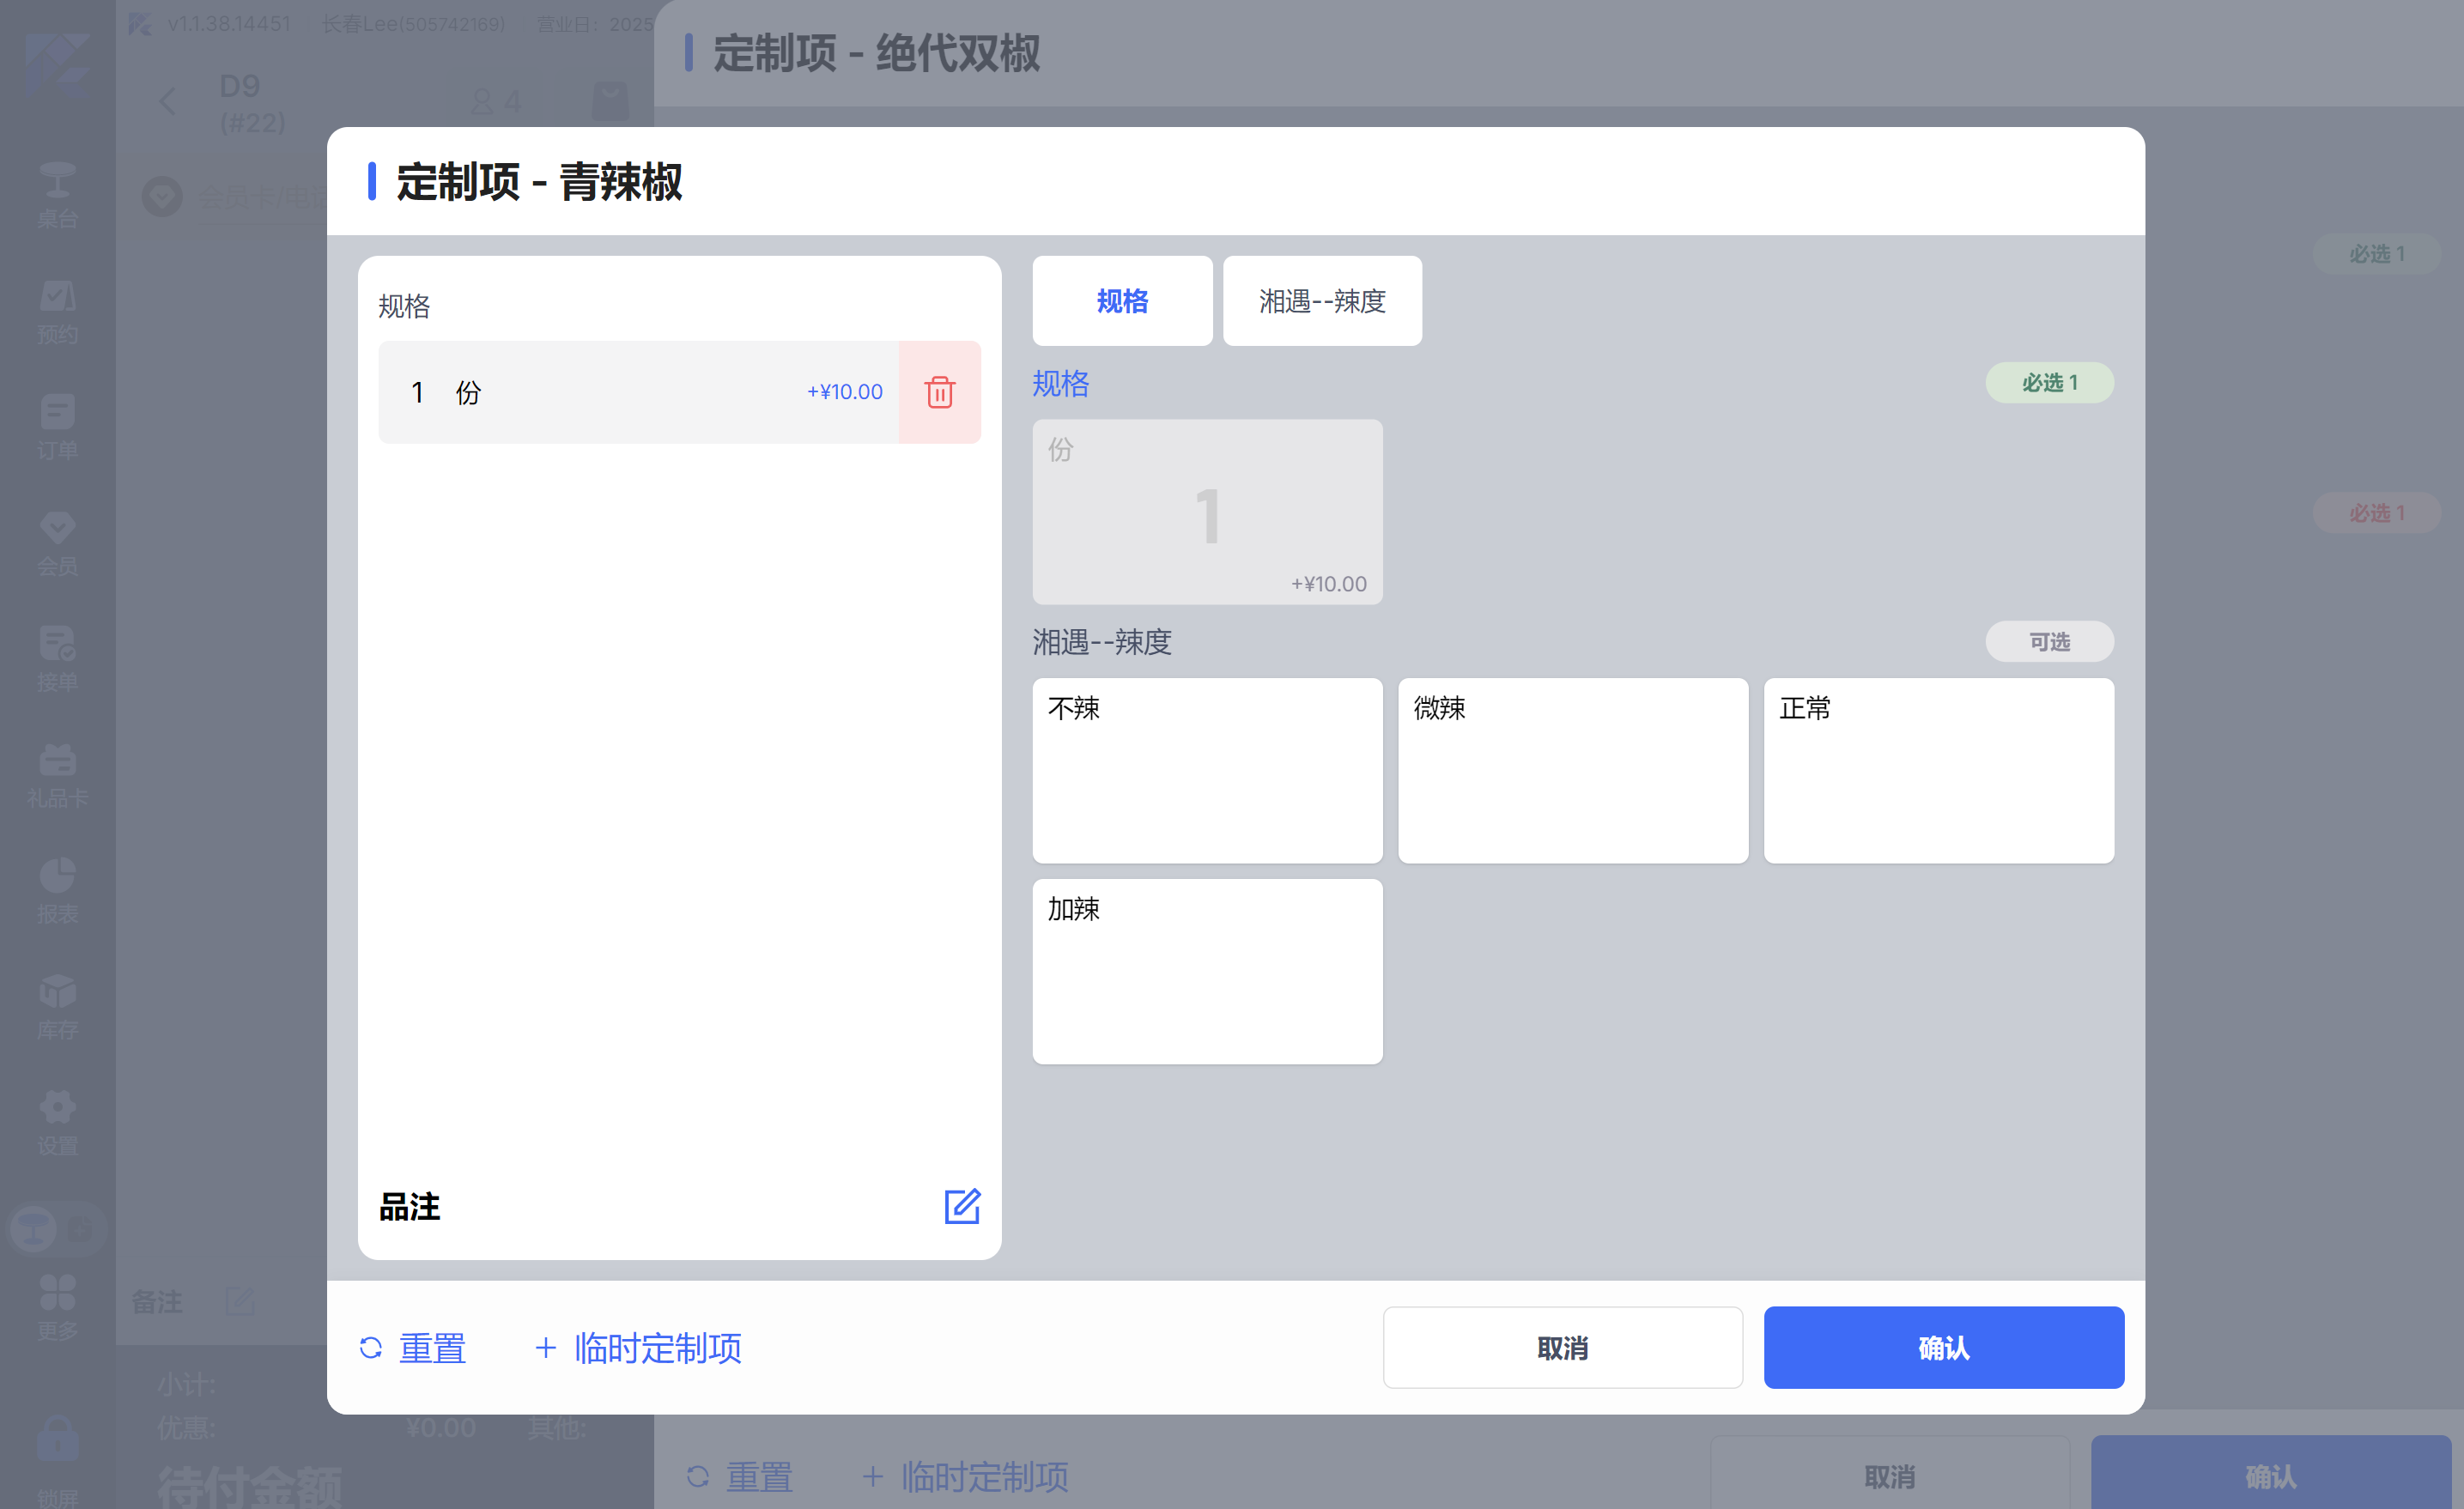This screenshot has width=2464, height=1509.
Task: Delete the 1 份 specification row
Action: click(x=939, y=392)
